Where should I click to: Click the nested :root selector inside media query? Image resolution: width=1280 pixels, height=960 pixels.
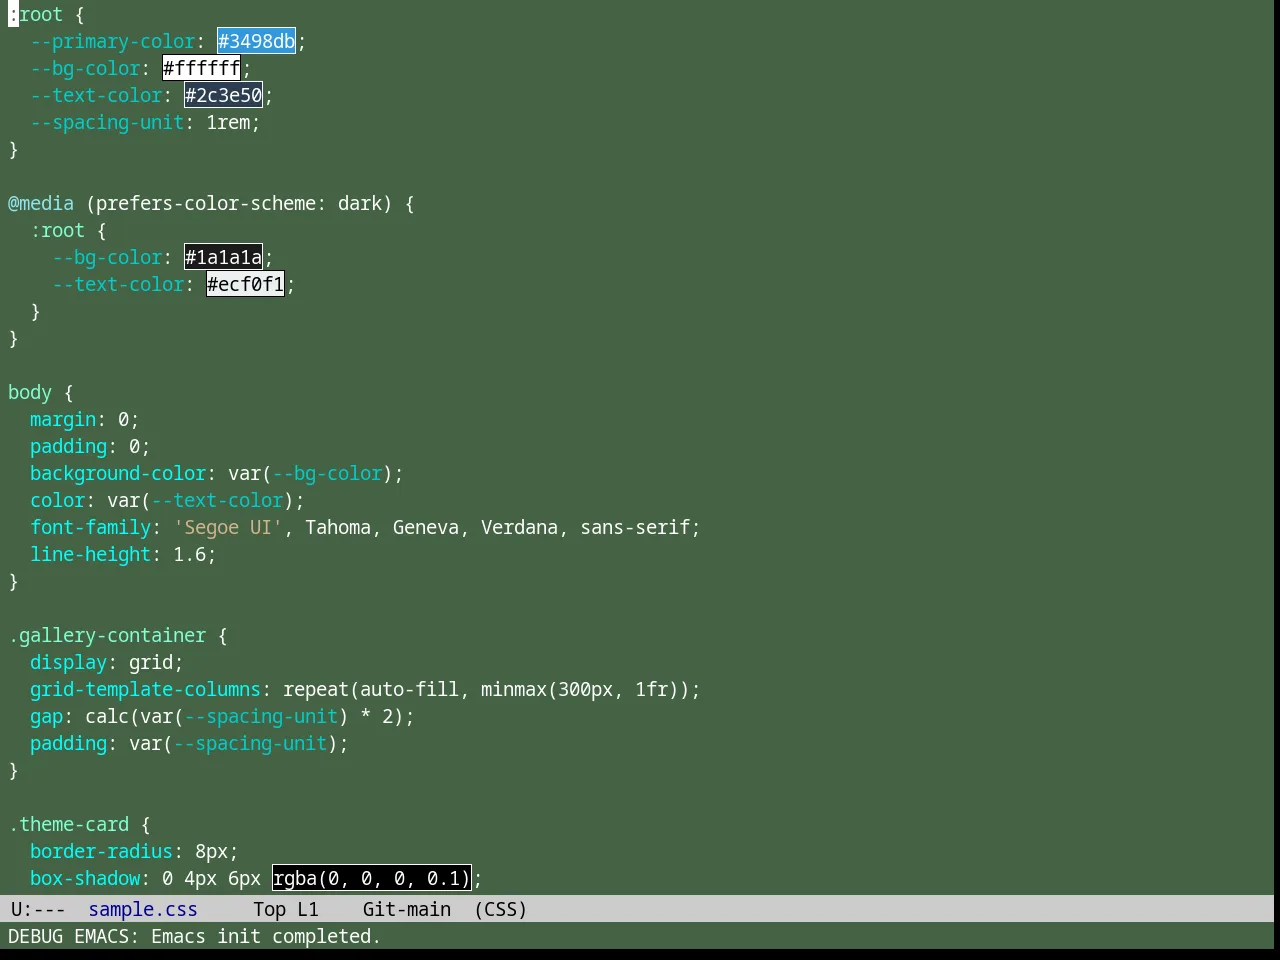(x=58, y=230)
